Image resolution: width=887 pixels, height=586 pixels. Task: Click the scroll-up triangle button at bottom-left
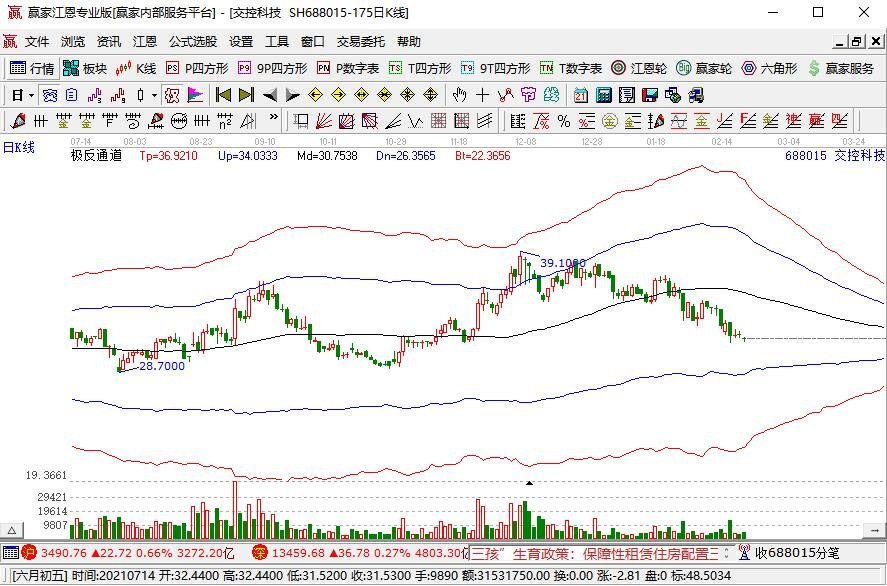coord(11,531)
